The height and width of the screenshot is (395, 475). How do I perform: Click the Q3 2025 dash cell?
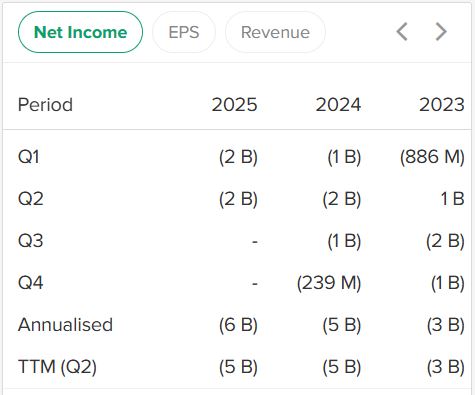pos(255,241)
